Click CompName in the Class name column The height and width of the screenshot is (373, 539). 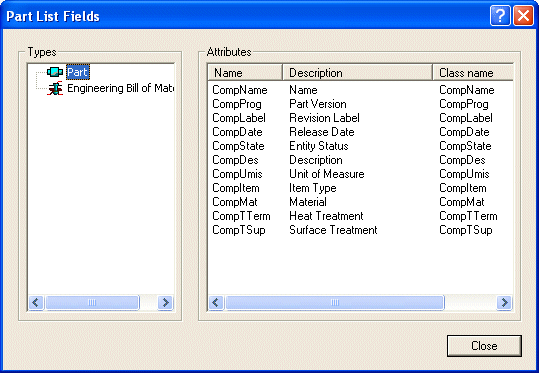(x=467, y=90)
